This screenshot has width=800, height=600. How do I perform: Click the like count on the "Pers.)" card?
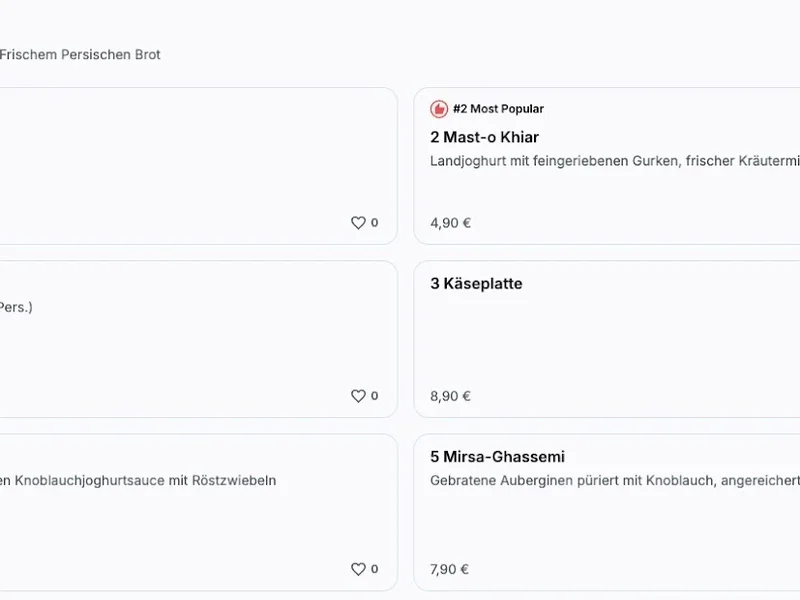pos(375,396)
